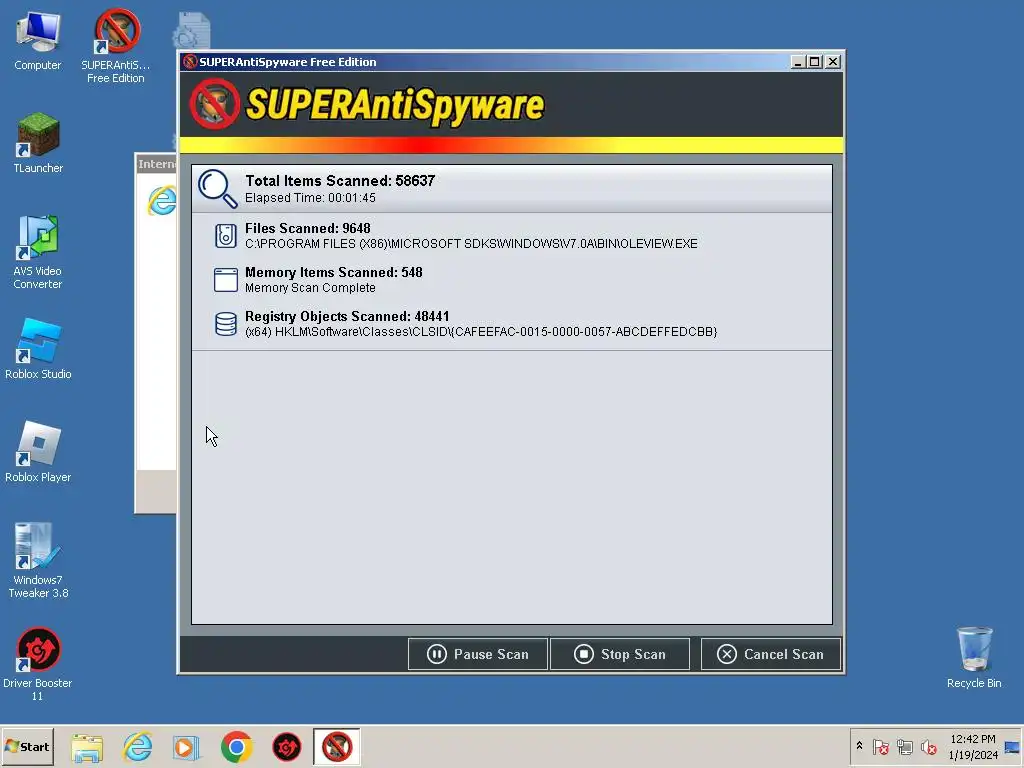Click the Cancel Scan button
The image size is (1024, 768).
coord(771,654)
